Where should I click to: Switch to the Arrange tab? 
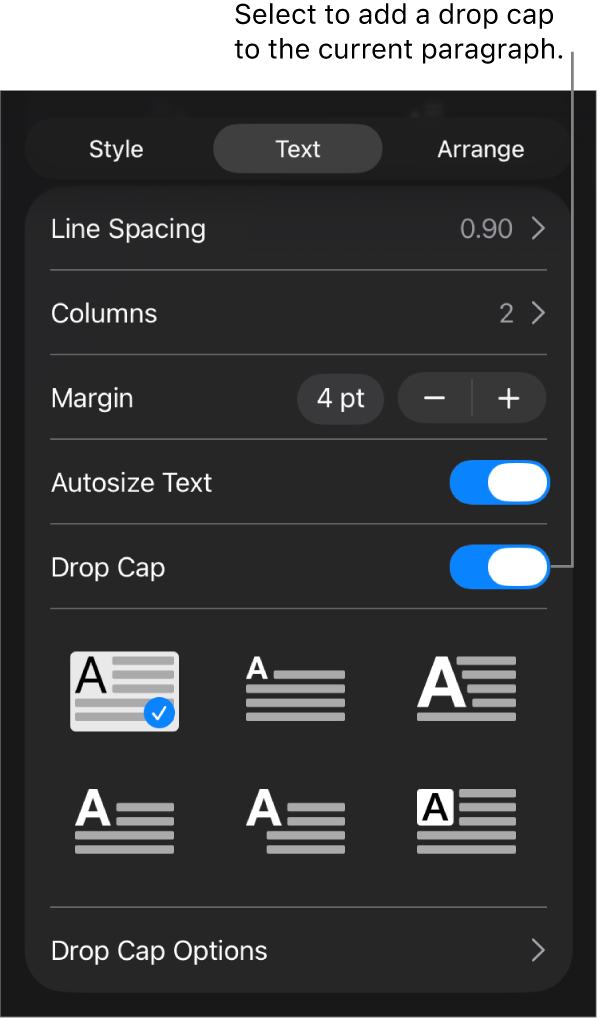click(480, 148)
